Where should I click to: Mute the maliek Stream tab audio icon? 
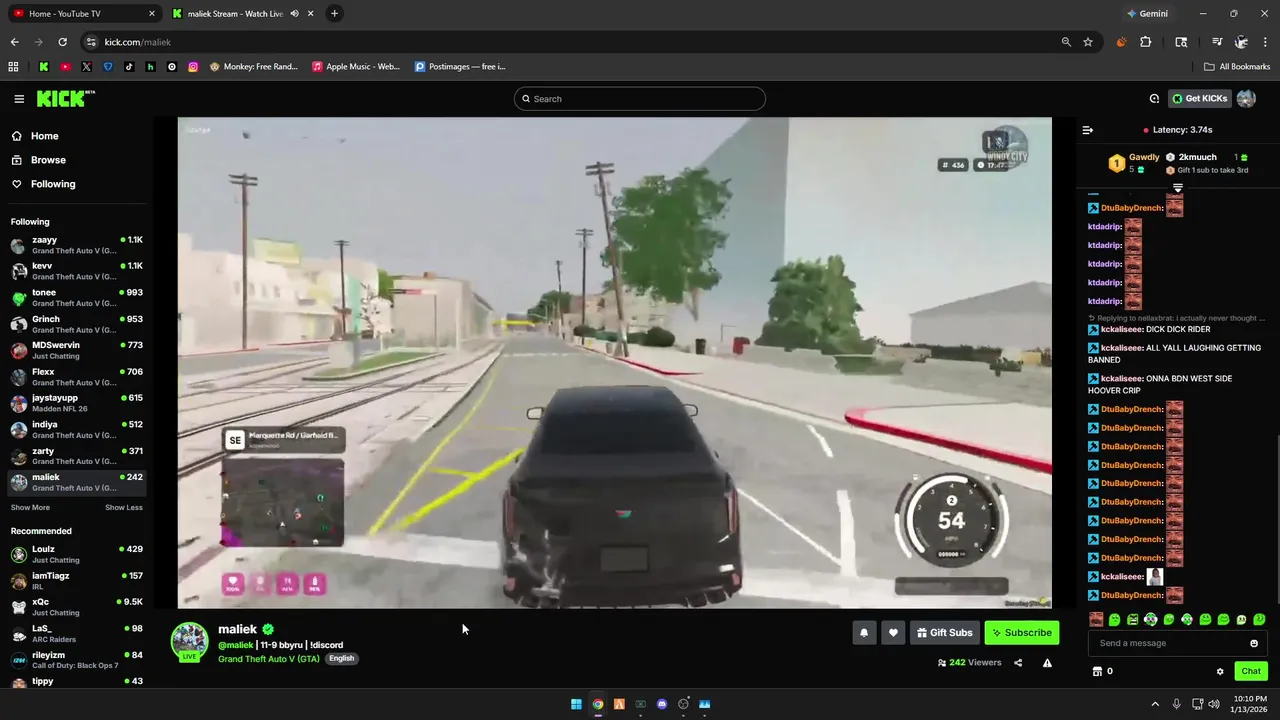295,14
